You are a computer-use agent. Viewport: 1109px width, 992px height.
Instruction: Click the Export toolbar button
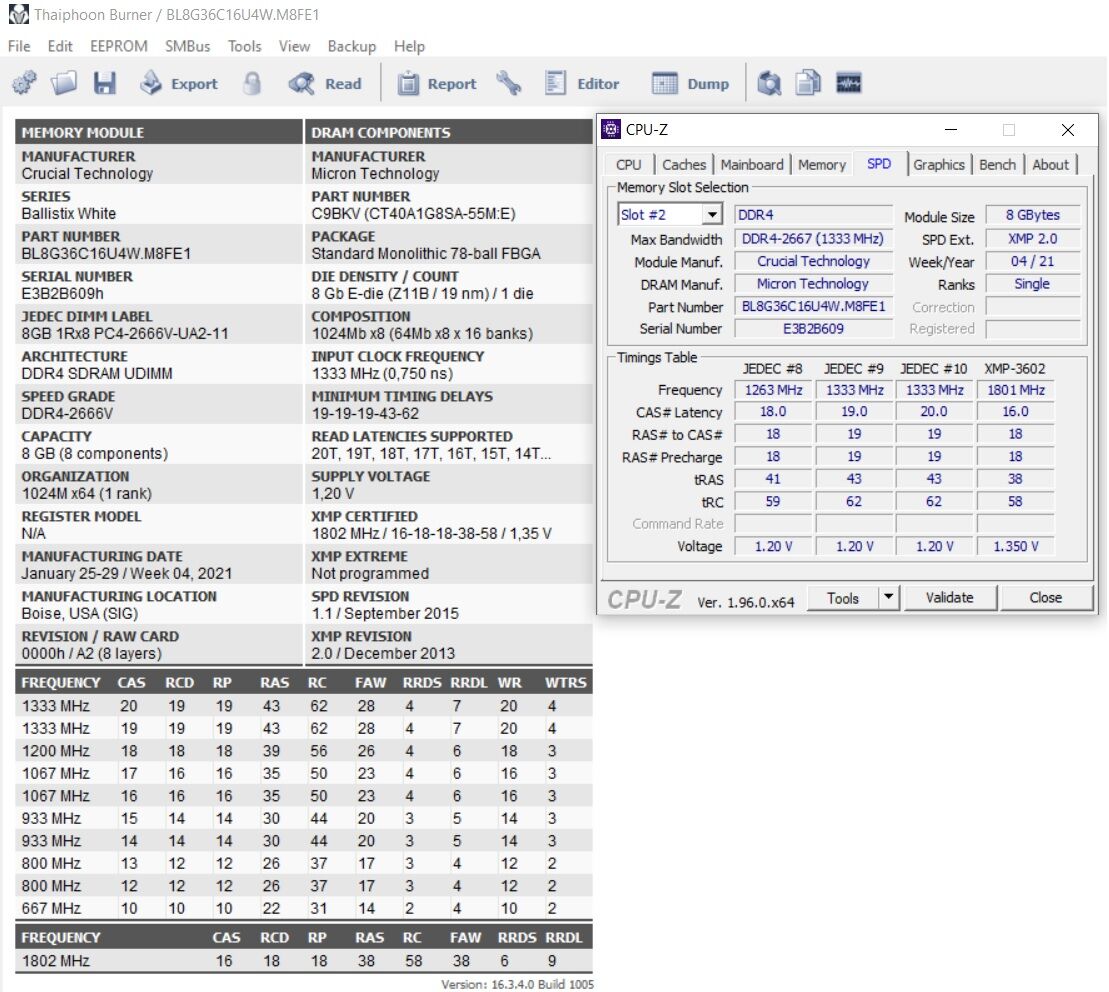coord(179,83)
